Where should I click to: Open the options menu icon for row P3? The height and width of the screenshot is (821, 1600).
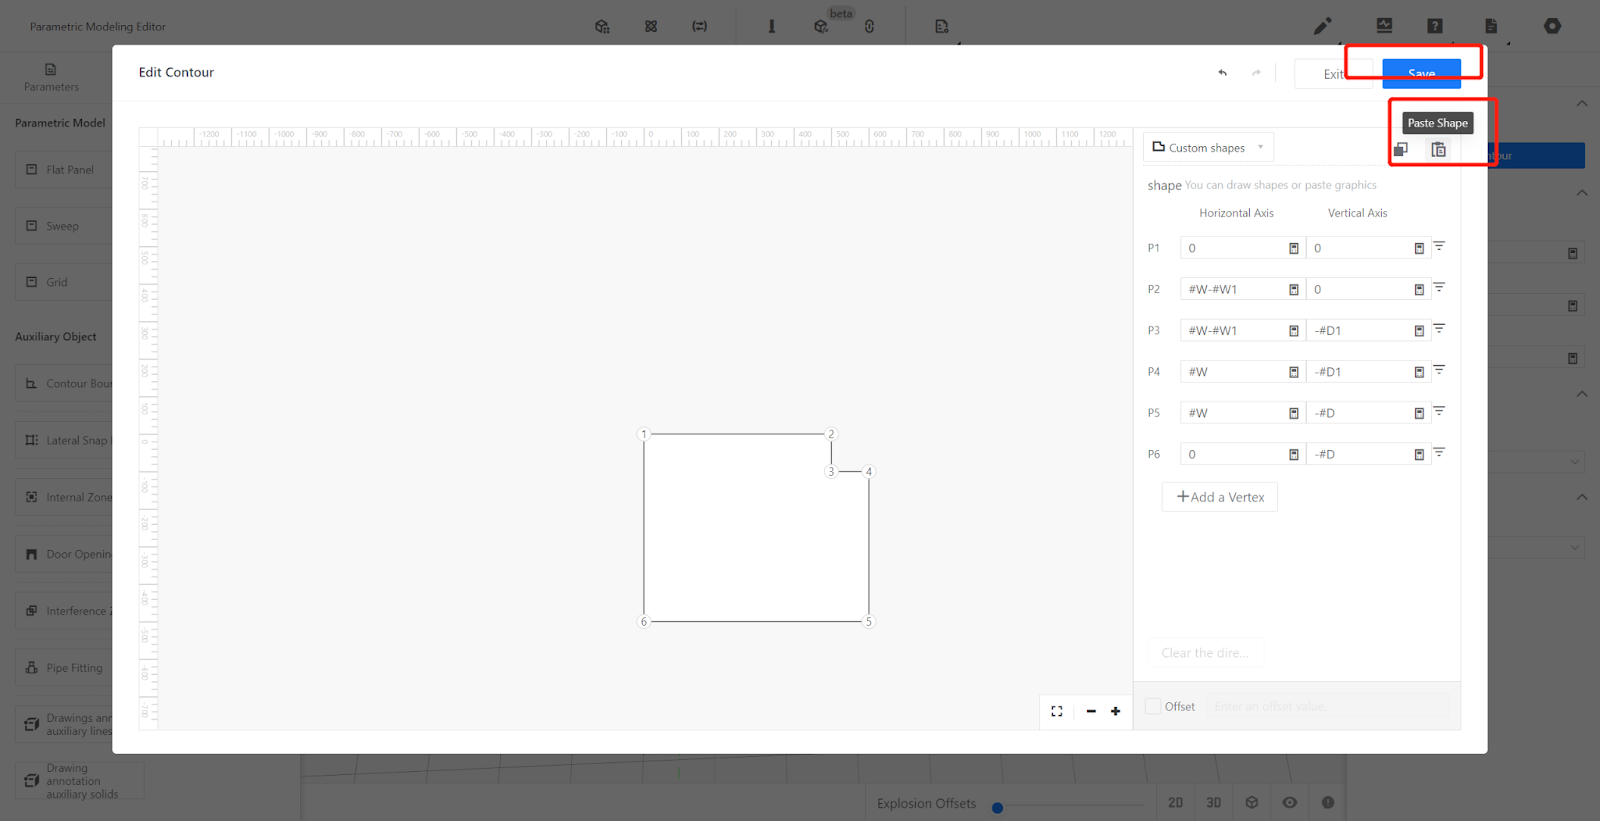point(1439,329)
